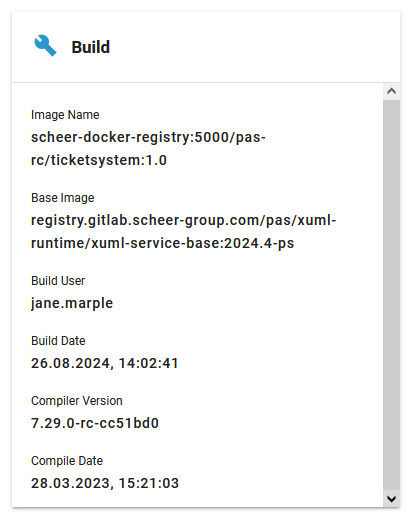This screenshot has height=518, width=411.
Task: Click the Compile Date label
Action: pos(67,461)
